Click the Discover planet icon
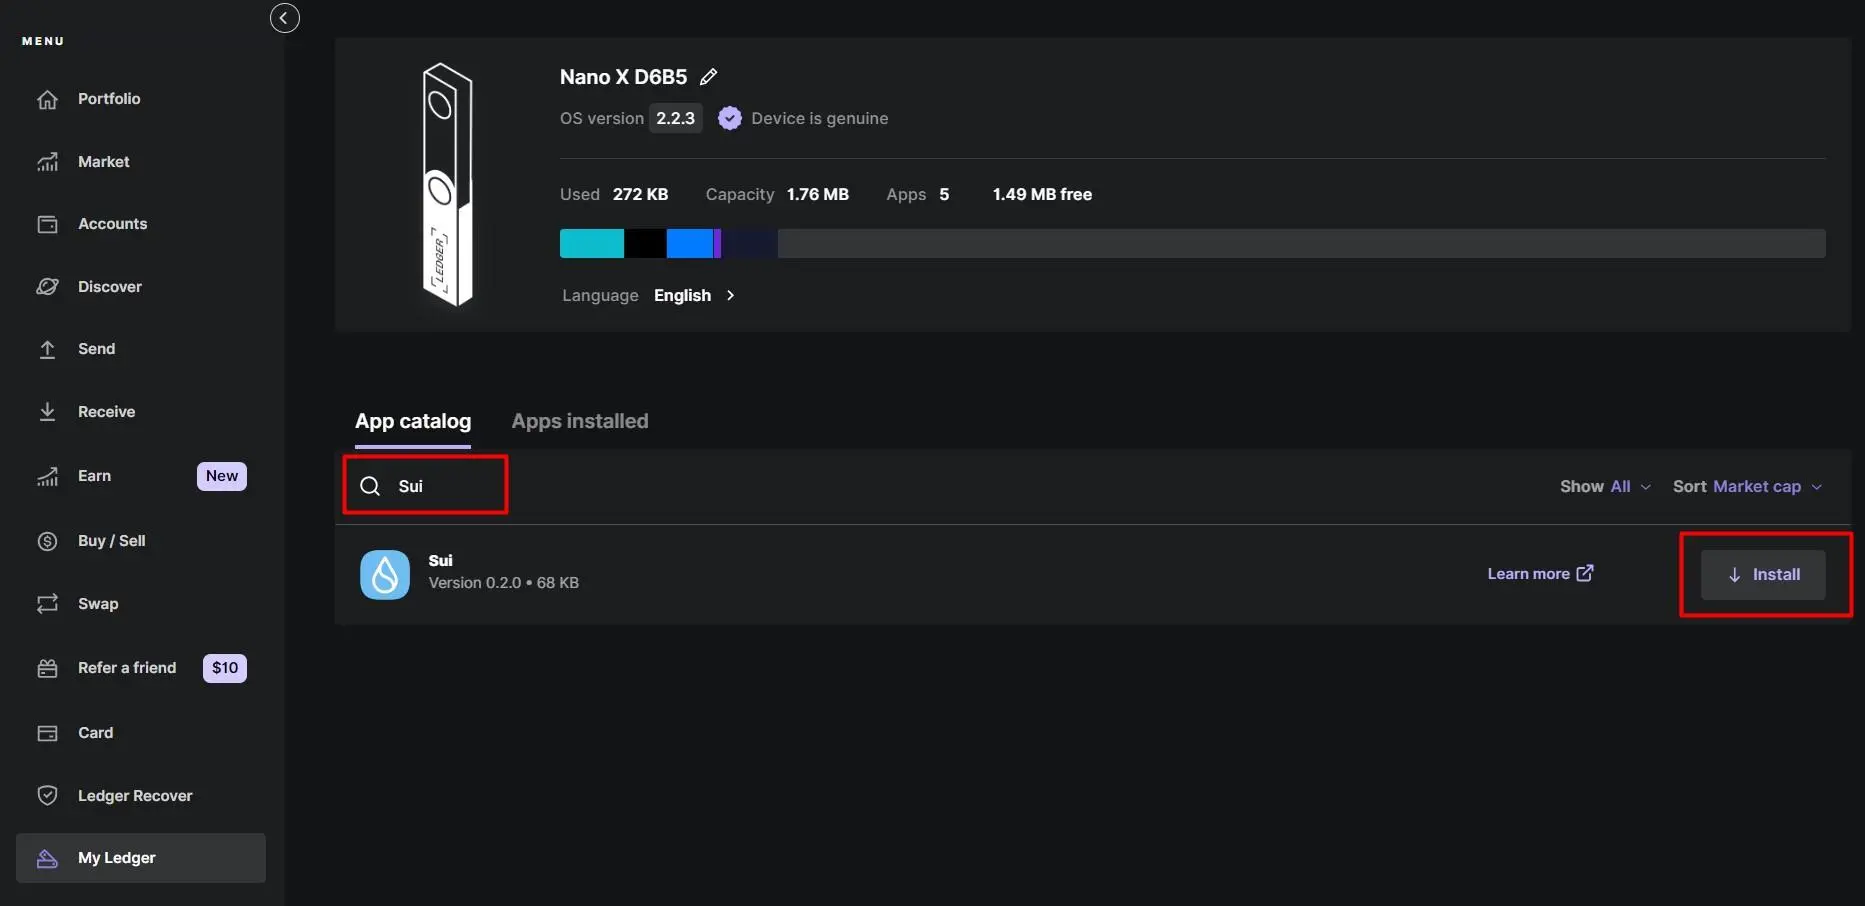 [x=47, y=287]
